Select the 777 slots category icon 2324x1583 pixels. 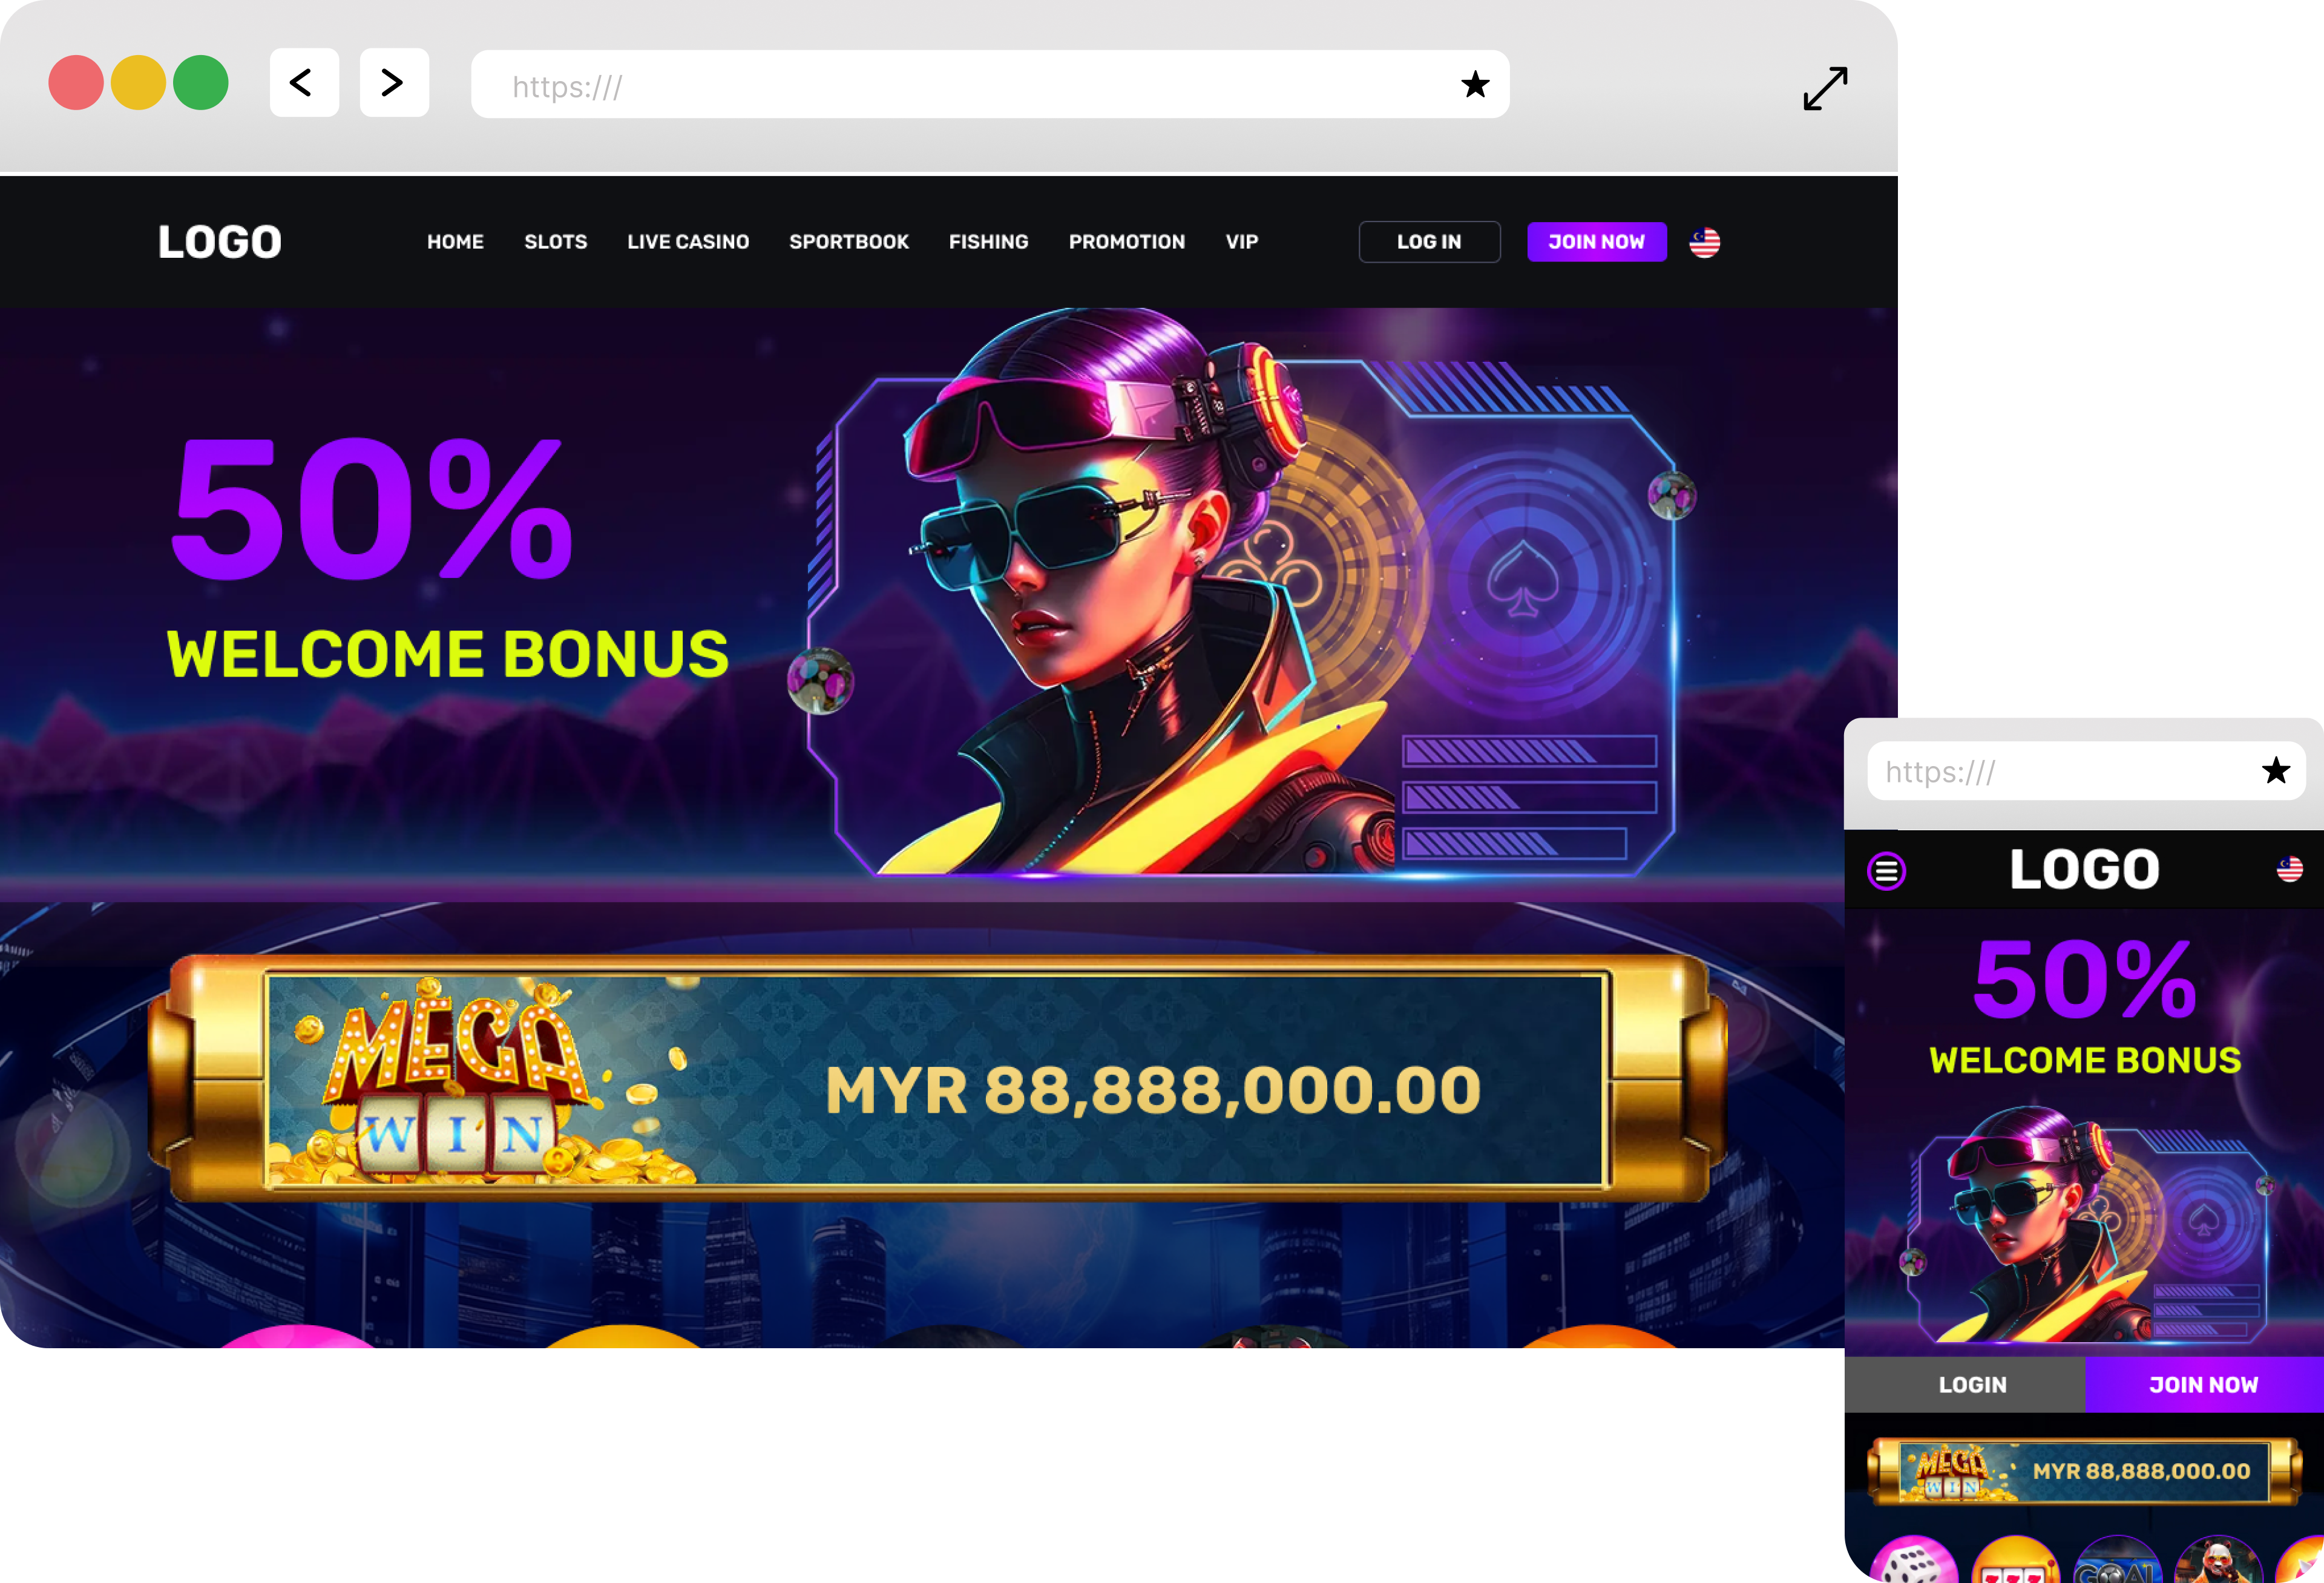click(2015, 1560)
